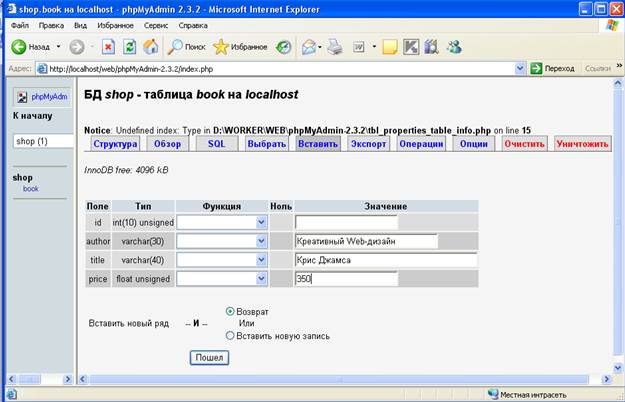
Task: Open the Файл menu
Action: pyautogui.click(x=20, y=25)
